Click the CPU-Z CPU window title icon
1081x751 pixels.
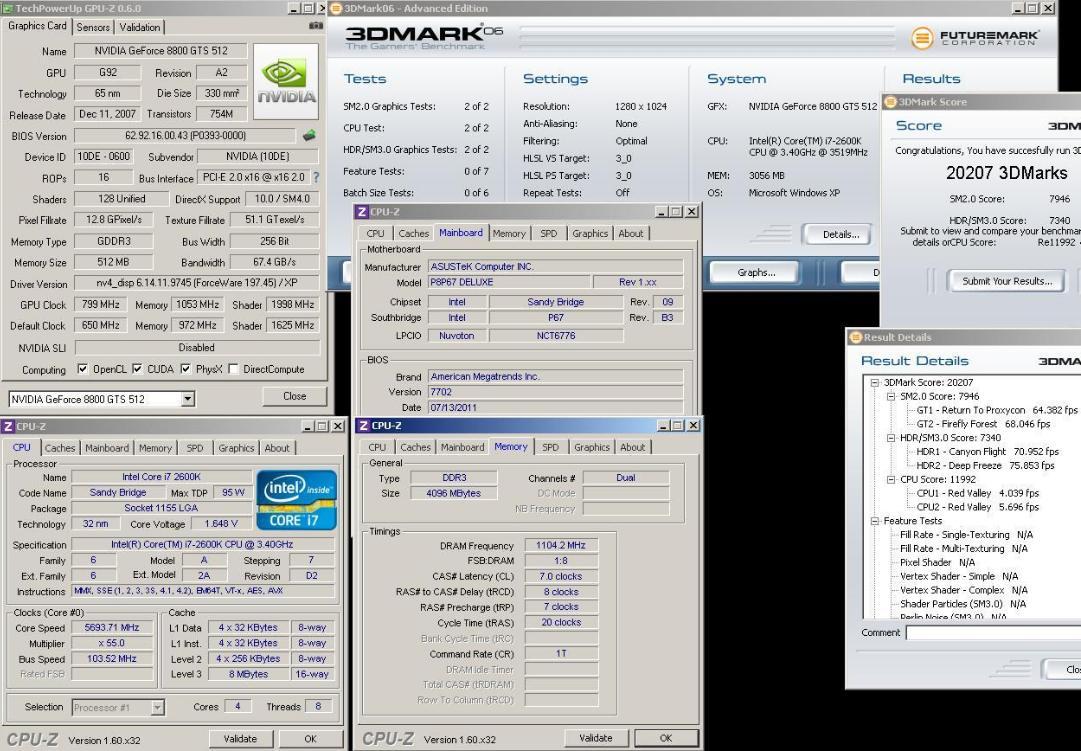pyautogui.click(x=8, y=426)
